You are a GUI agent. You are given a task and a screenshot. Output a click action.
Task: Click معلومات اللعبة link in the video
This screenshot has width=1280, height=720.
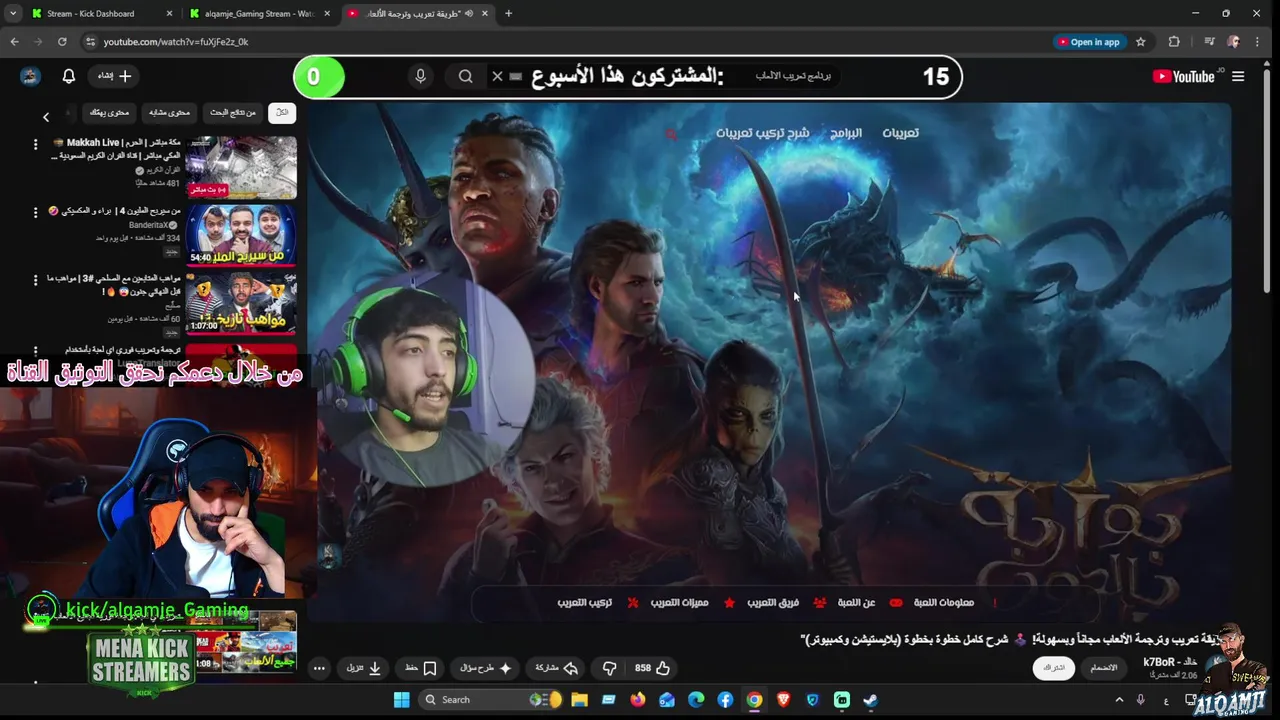(x=943, y=603)
